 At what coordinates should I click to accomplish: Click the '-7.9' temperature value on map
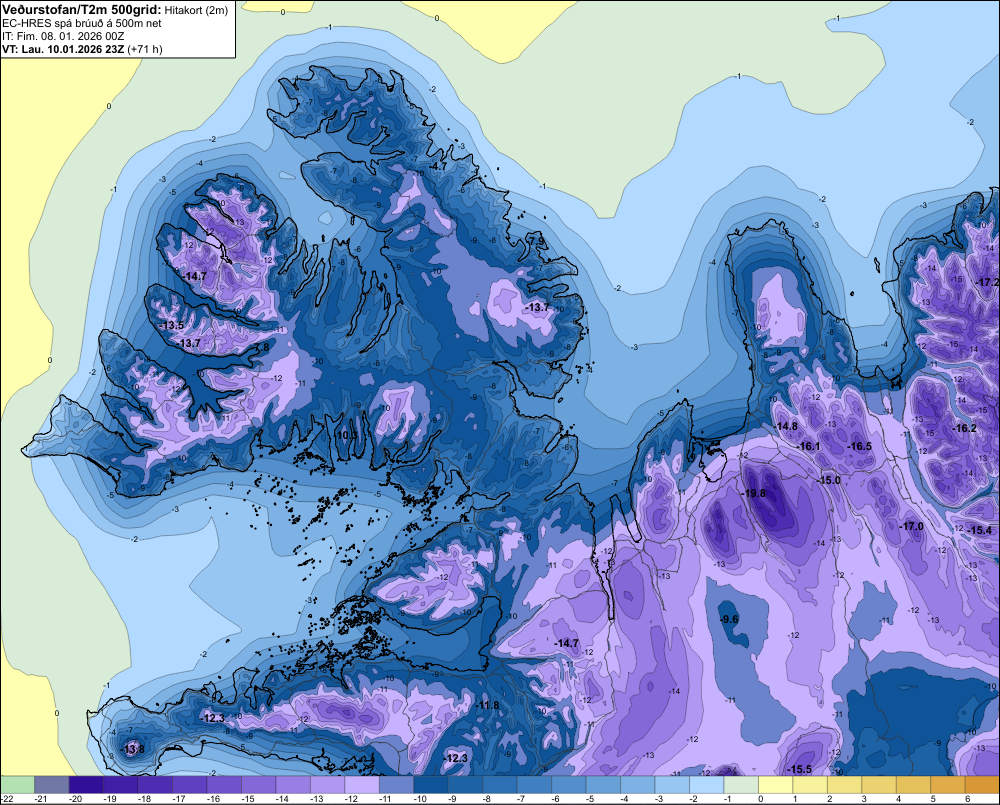coord(537,241)
